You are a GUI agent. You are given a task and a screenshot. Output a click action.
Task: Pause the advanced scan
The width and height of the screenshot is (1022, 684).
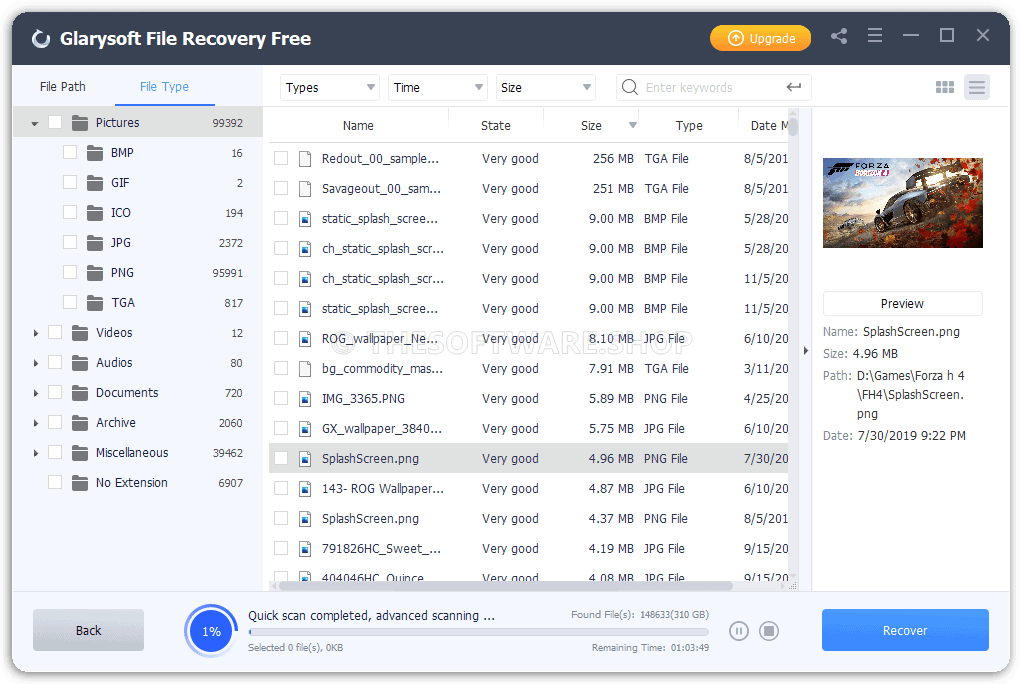tap(739, 631)
